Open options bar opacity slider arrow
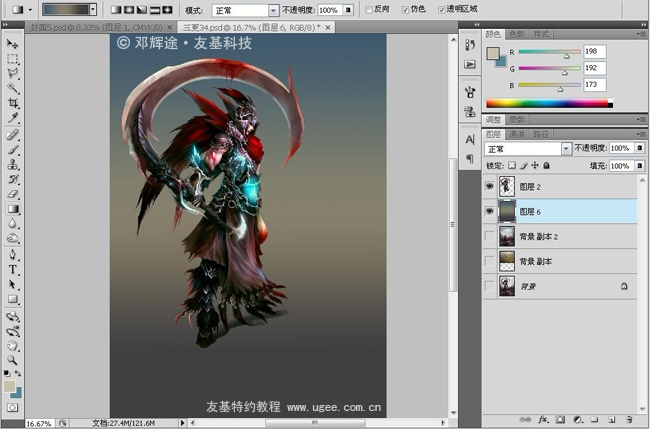The height and width of the screenshot is (429, 650). (349, 10)
